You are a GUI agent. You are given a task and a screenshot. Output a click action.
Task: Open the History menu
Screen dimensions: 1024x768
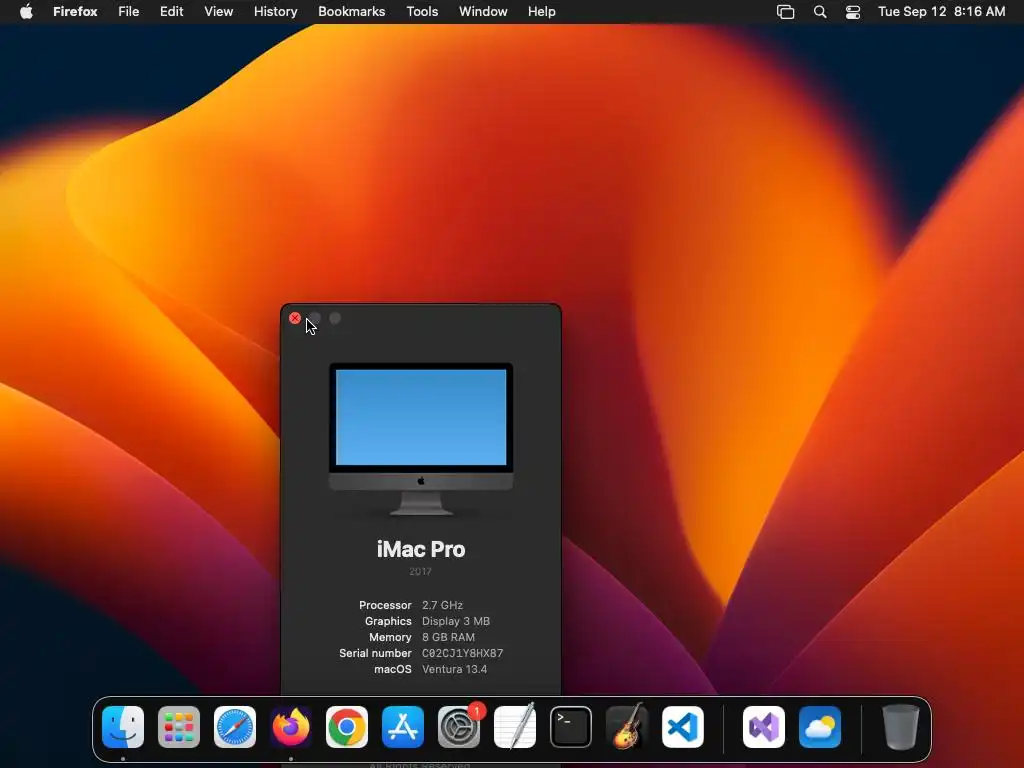[x=276, y=12]
